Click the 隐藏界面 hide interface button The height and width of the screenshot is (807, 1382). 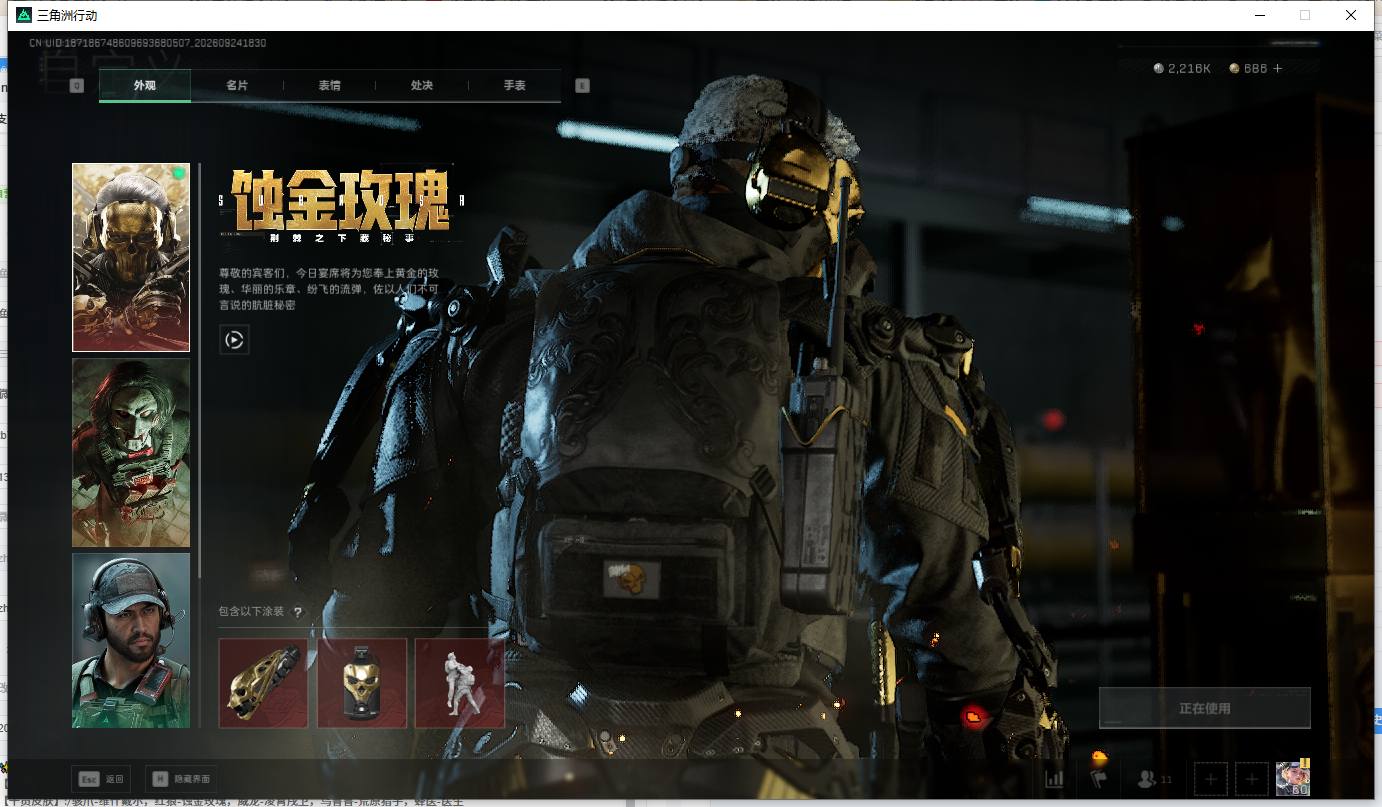point(180,779)
